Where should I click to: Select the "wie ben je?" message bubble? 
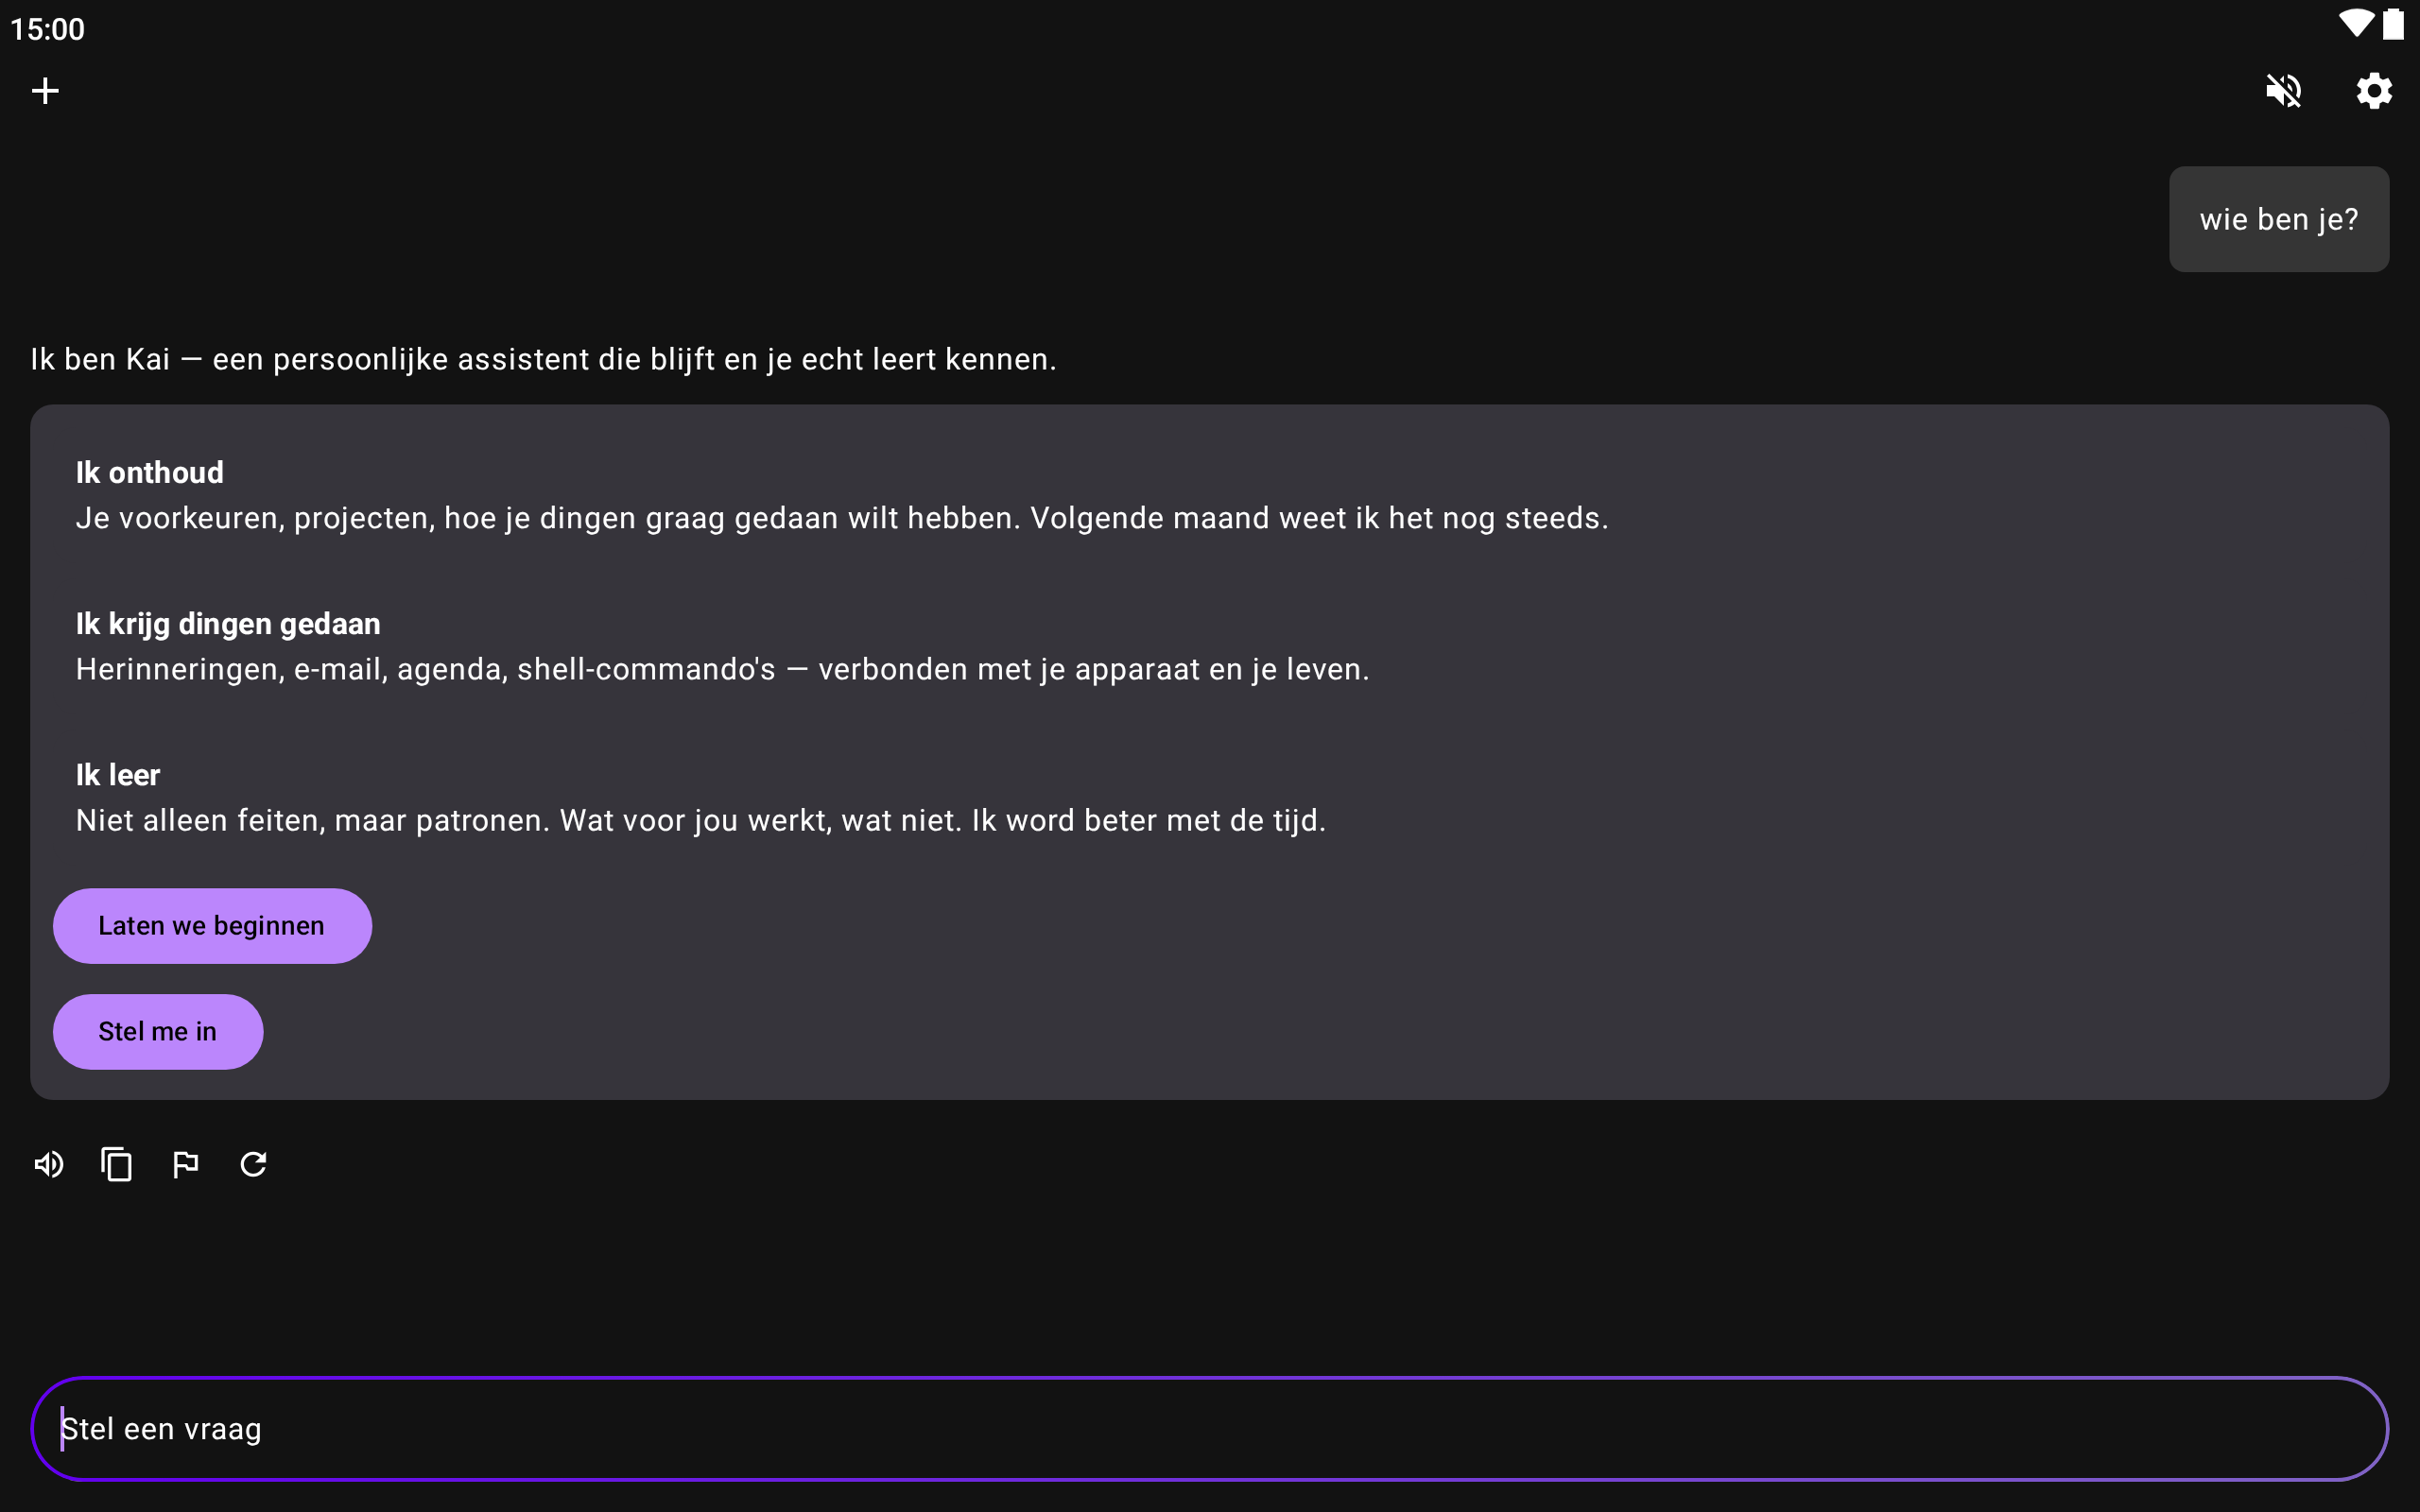coord(2278,219)
